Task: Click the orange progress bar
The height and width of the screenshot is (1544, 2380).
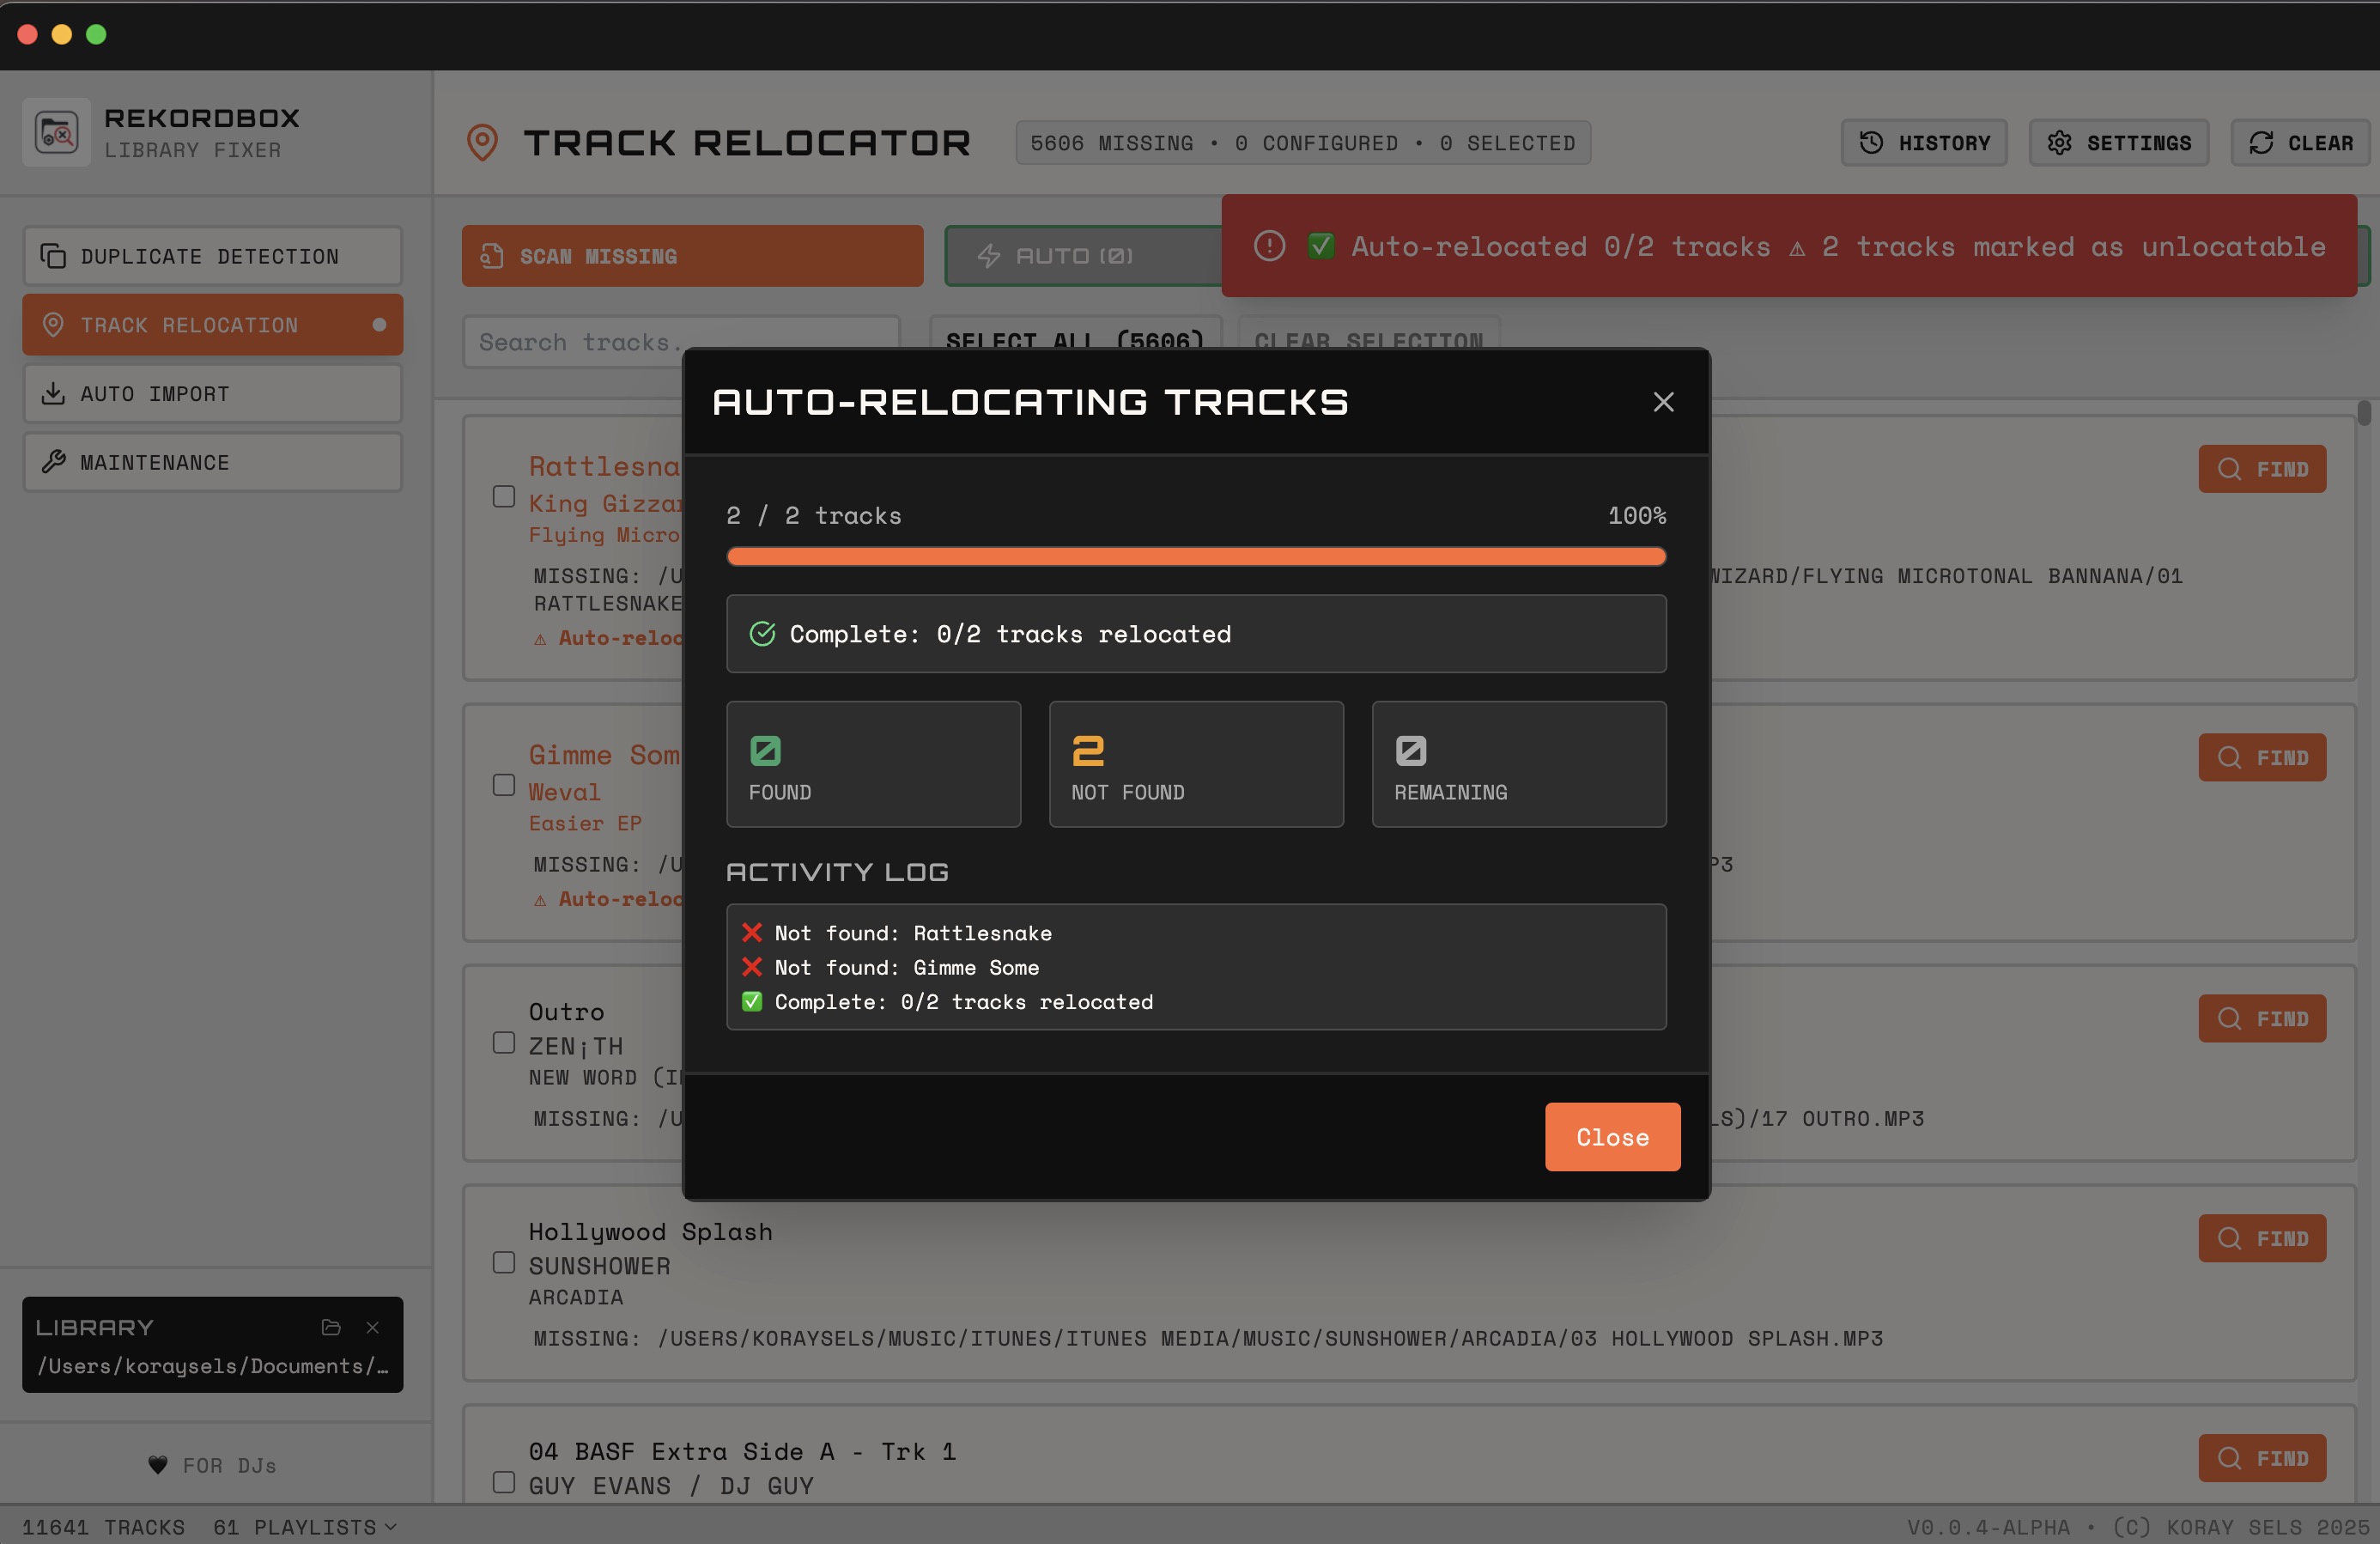Action: click(x=1195, y=557)
